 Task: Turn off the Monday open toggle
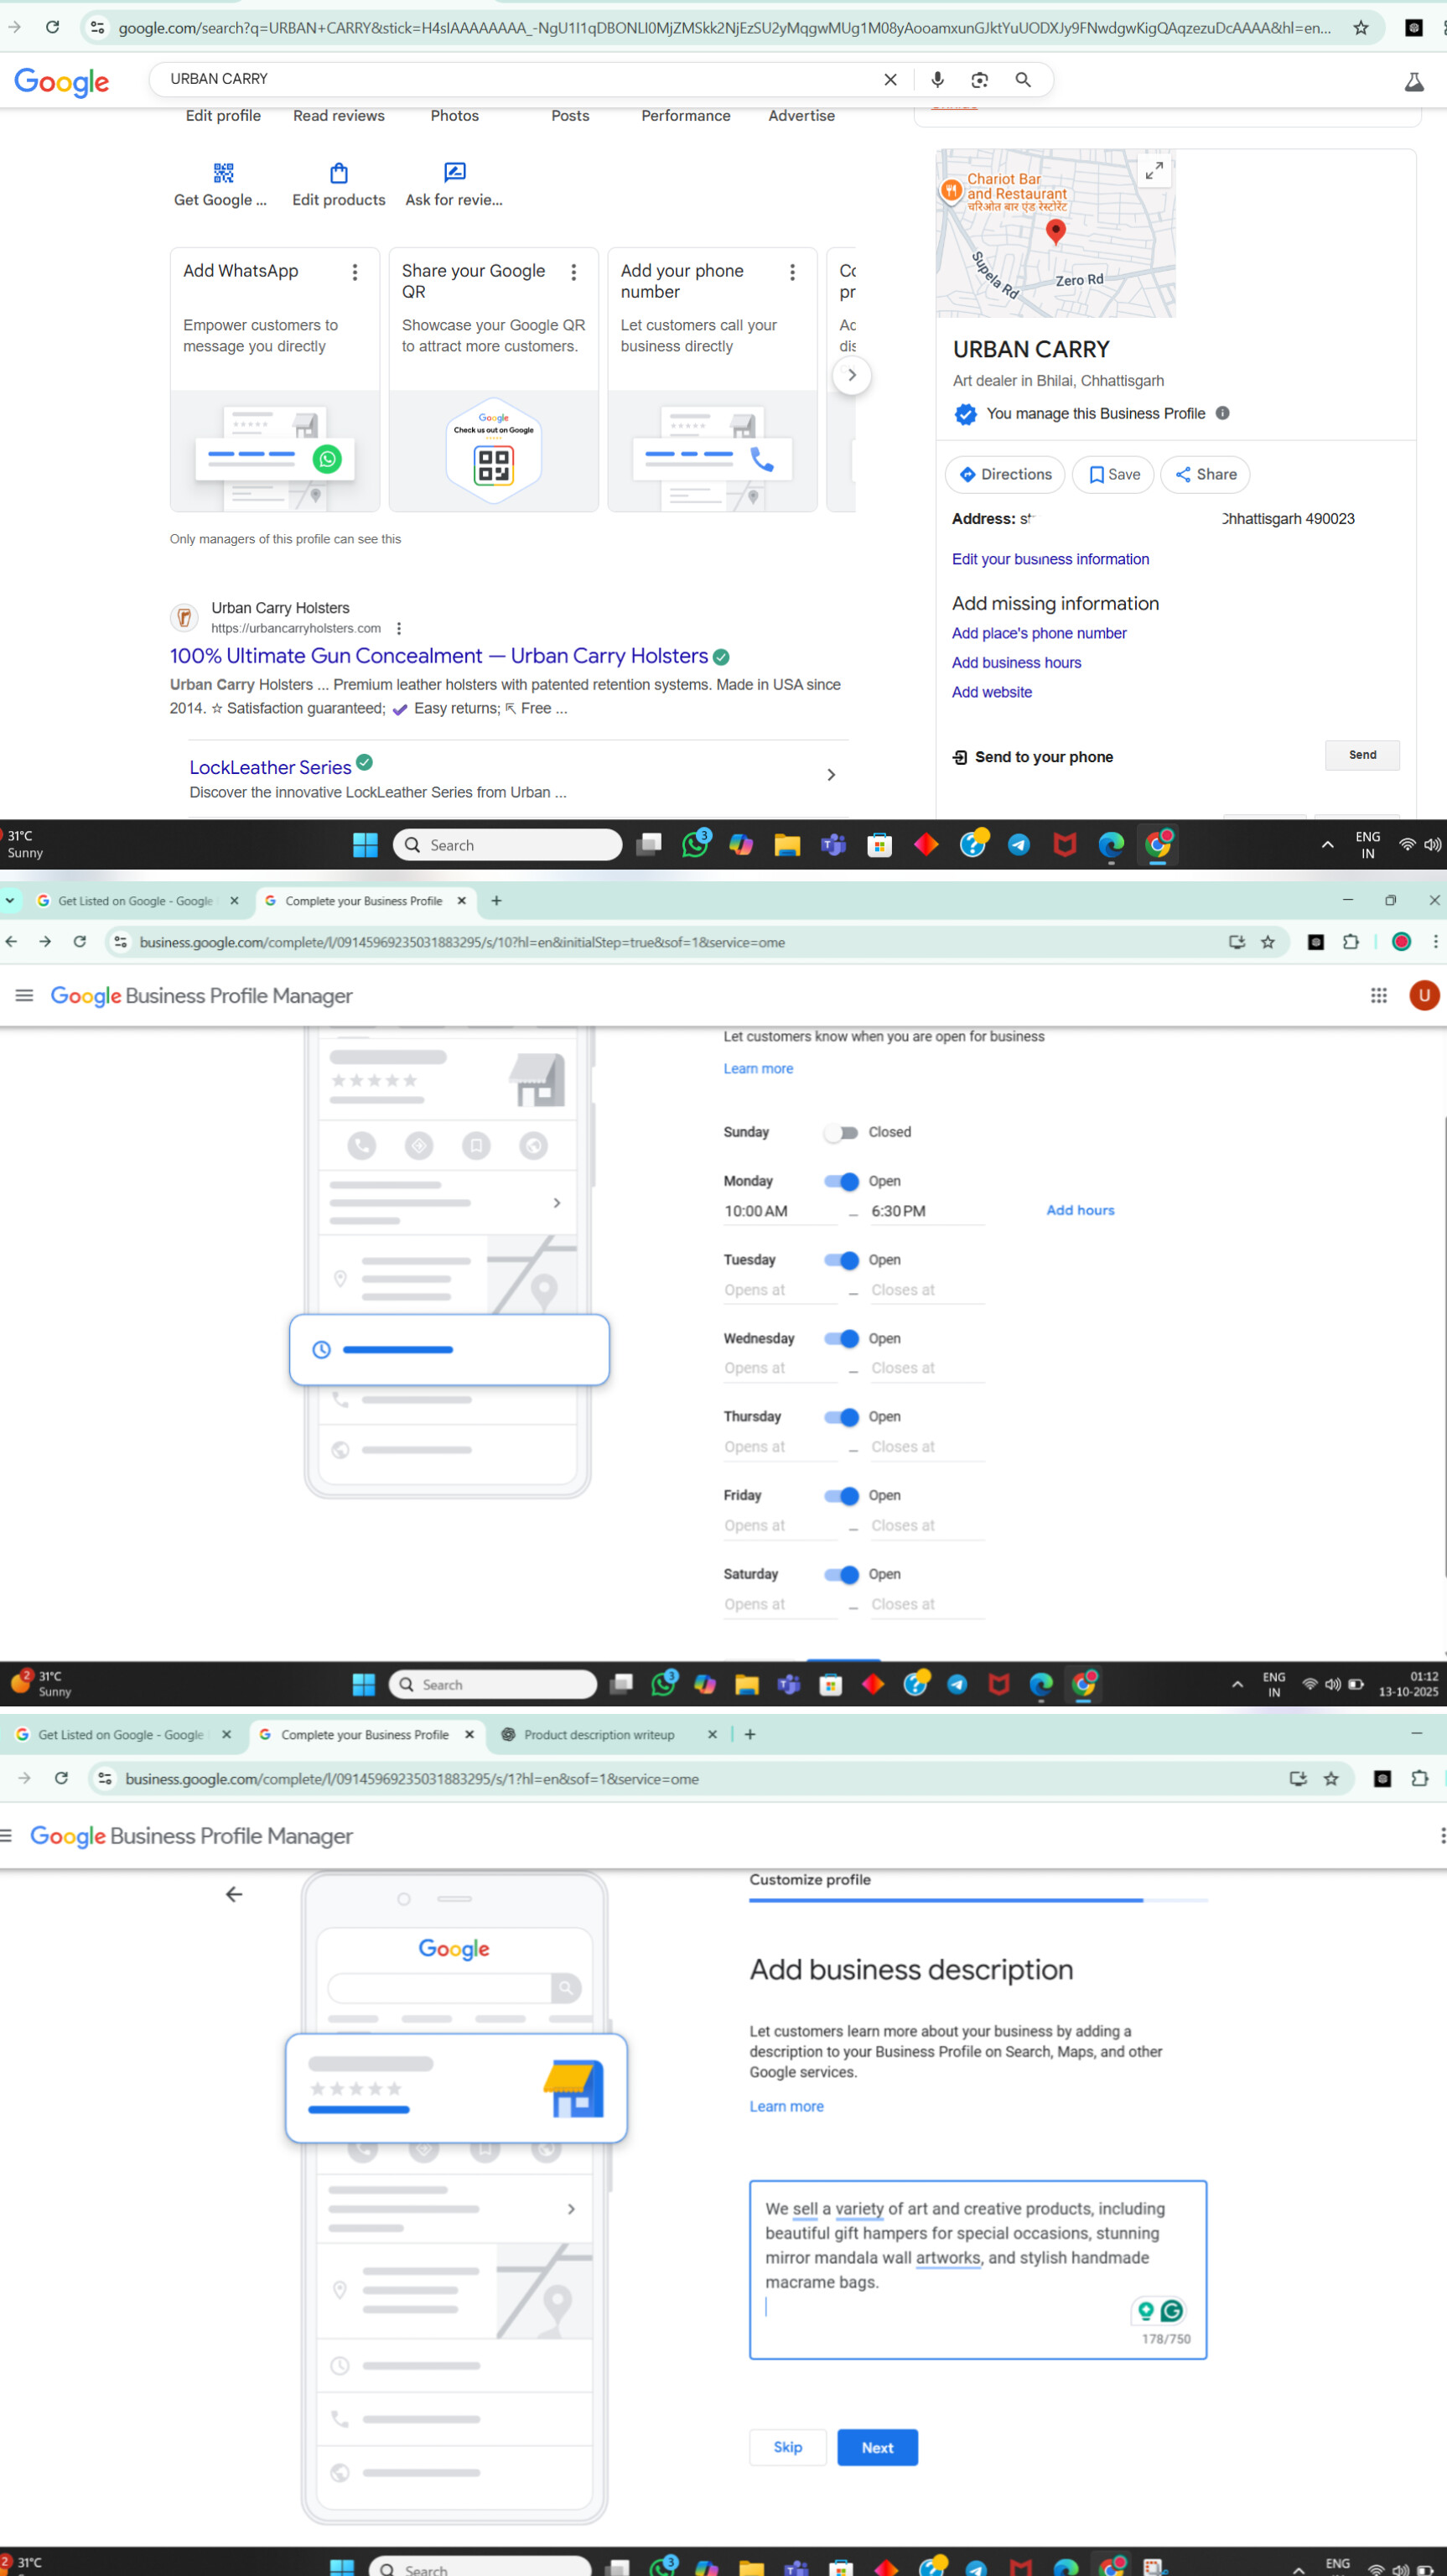[x=841, y=1181]
